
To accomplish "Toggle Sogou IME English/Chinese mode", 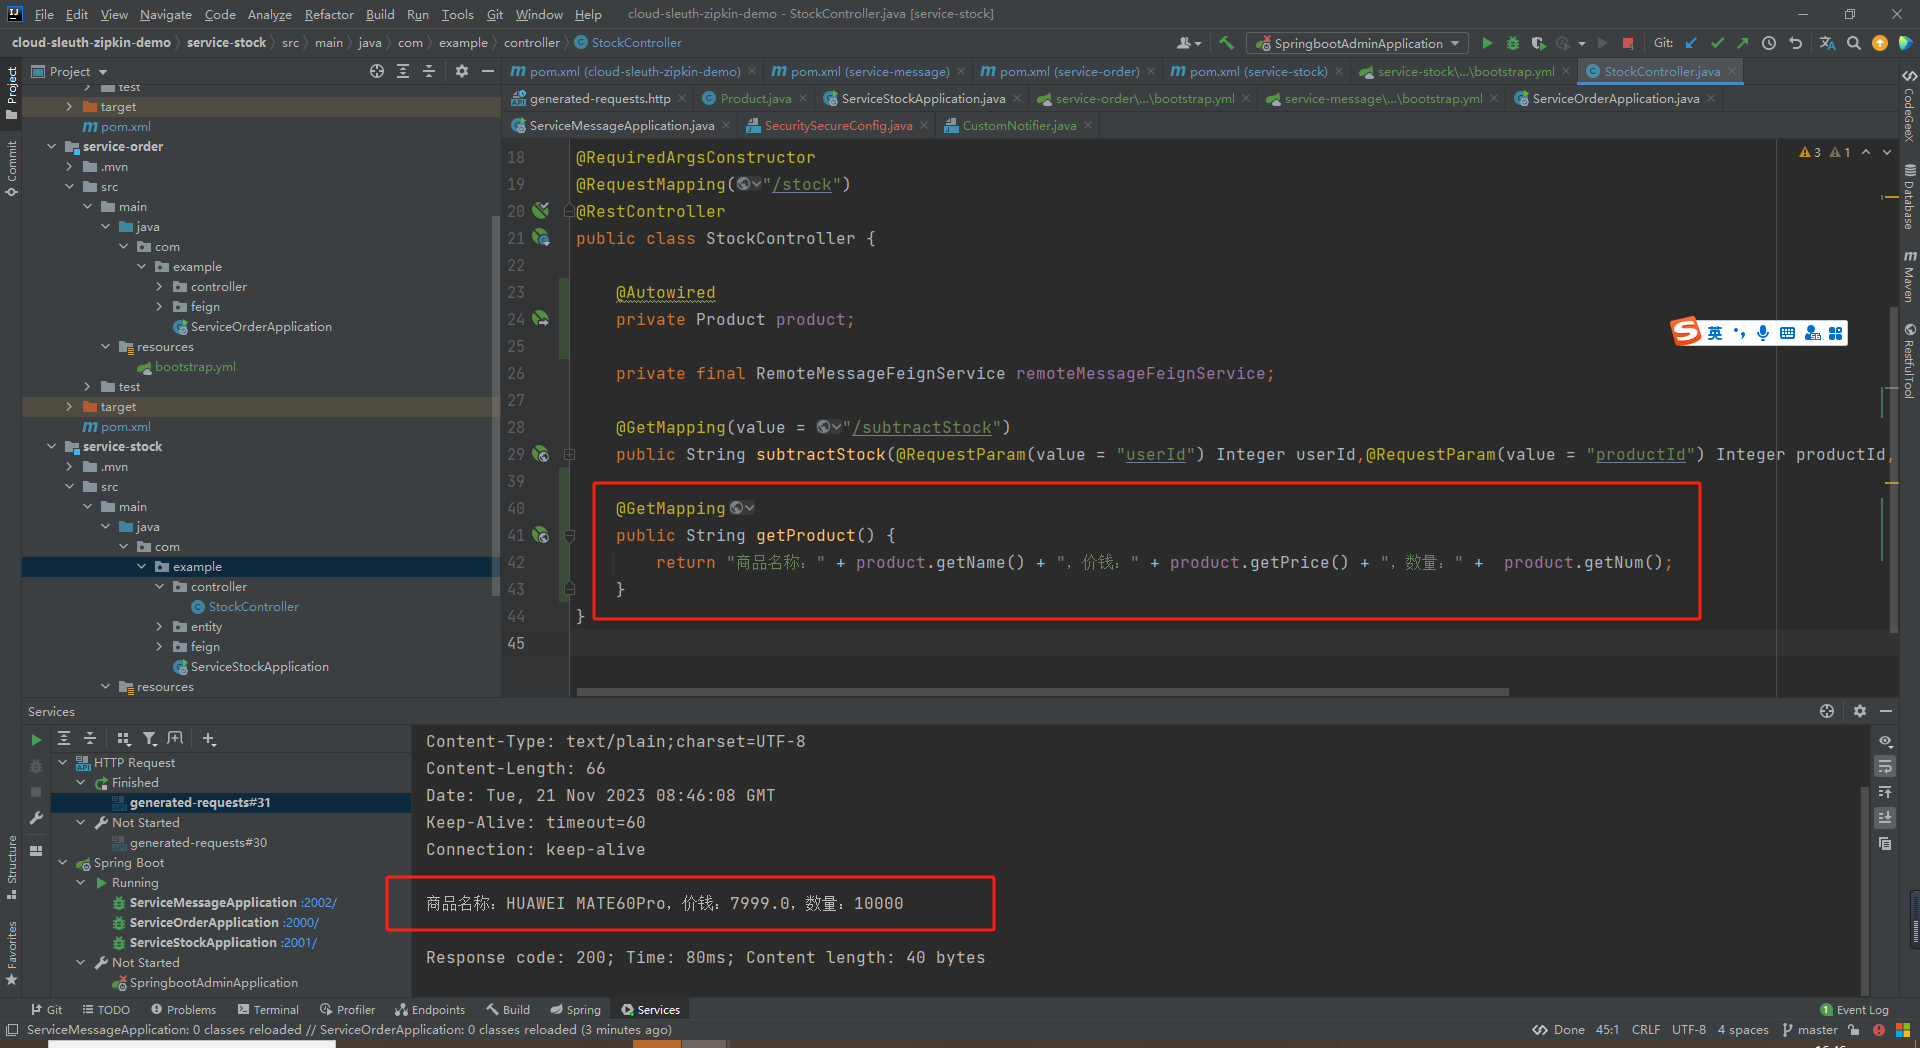I will pyautogui.click(x=1715, y=333).
